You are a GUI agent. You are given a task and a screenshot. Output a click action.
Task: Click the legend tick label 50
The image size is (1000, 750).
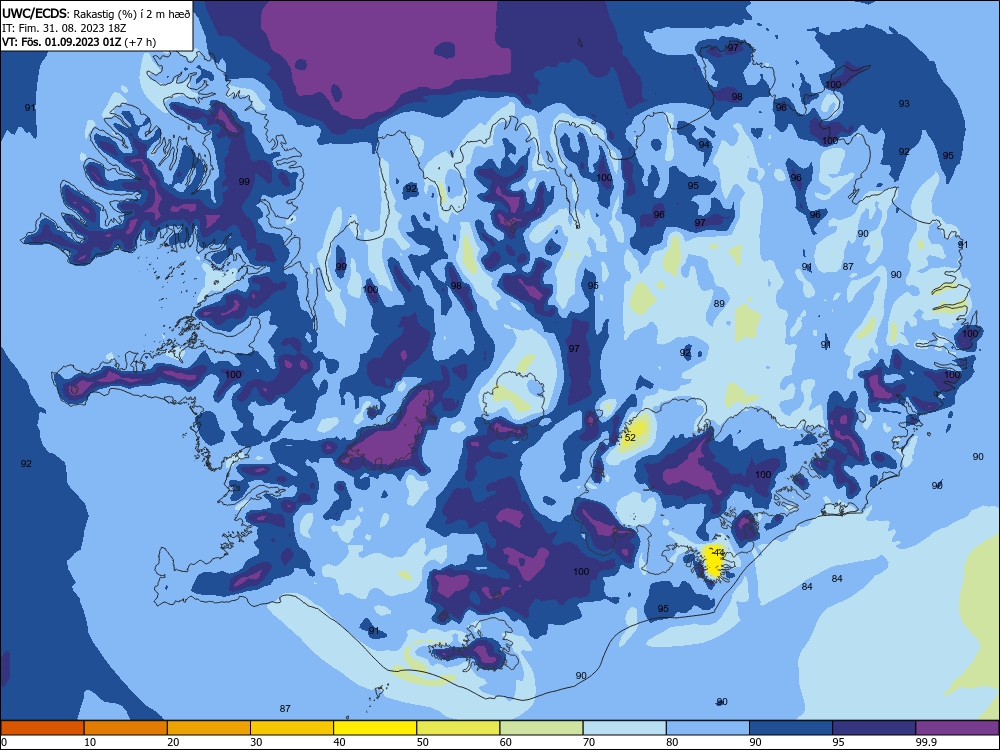[423, 742]
